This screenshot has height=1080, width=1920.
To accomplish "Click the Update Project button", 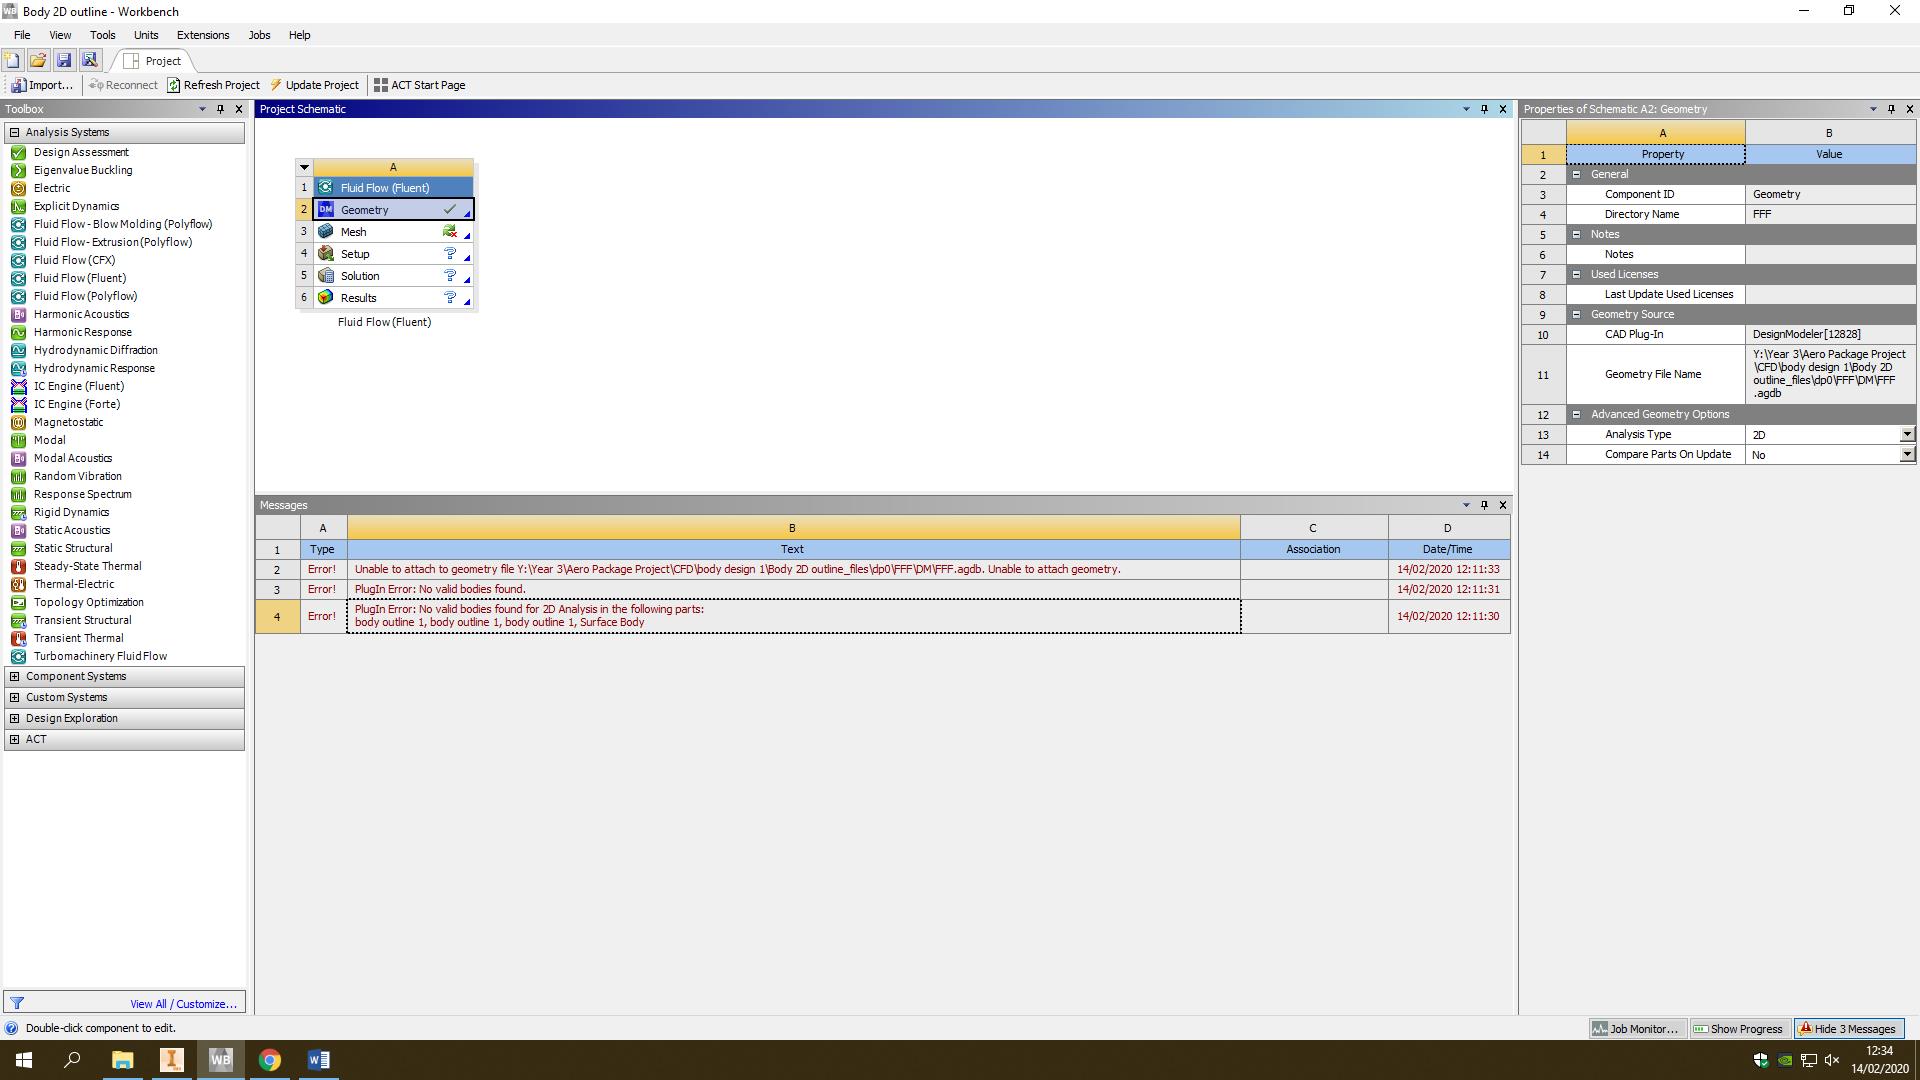I will pos(314,85).
